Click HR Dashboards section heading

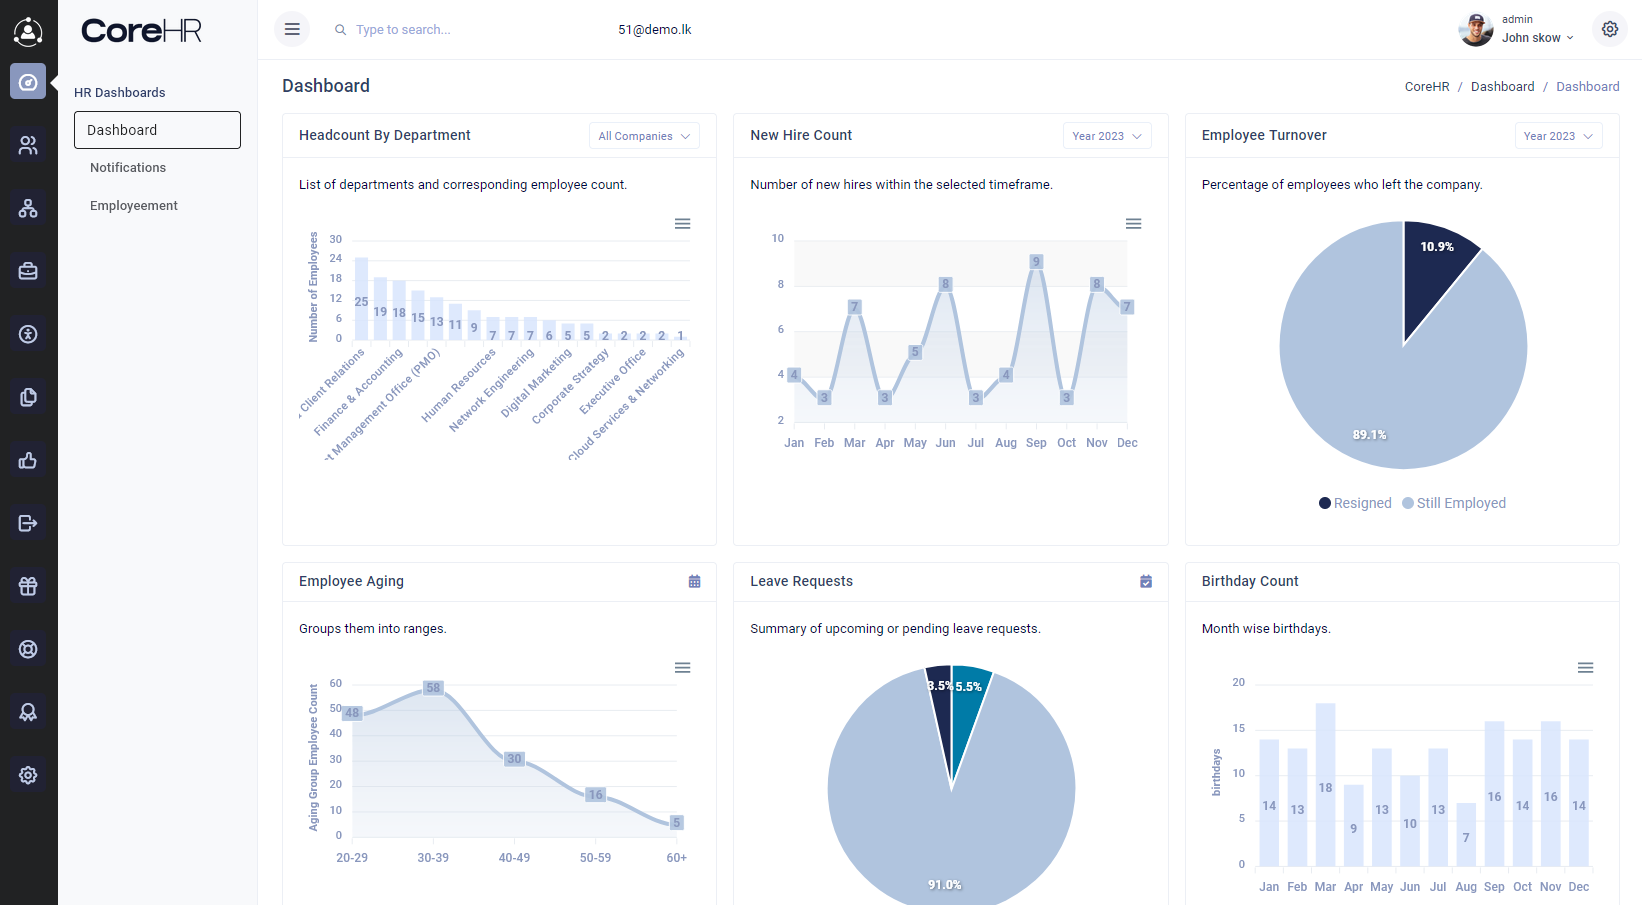[120, 93]
